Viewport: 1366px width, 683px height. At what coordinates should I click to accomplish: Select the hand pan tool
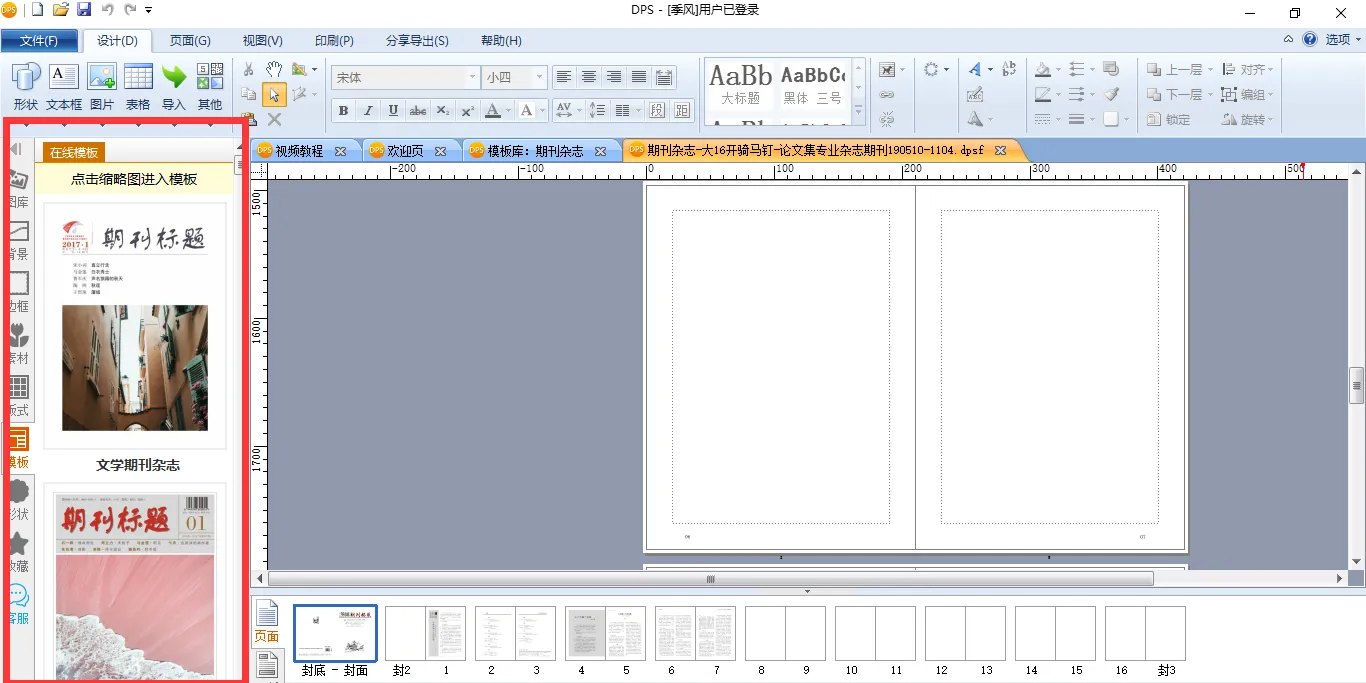[x=274, y=69]
